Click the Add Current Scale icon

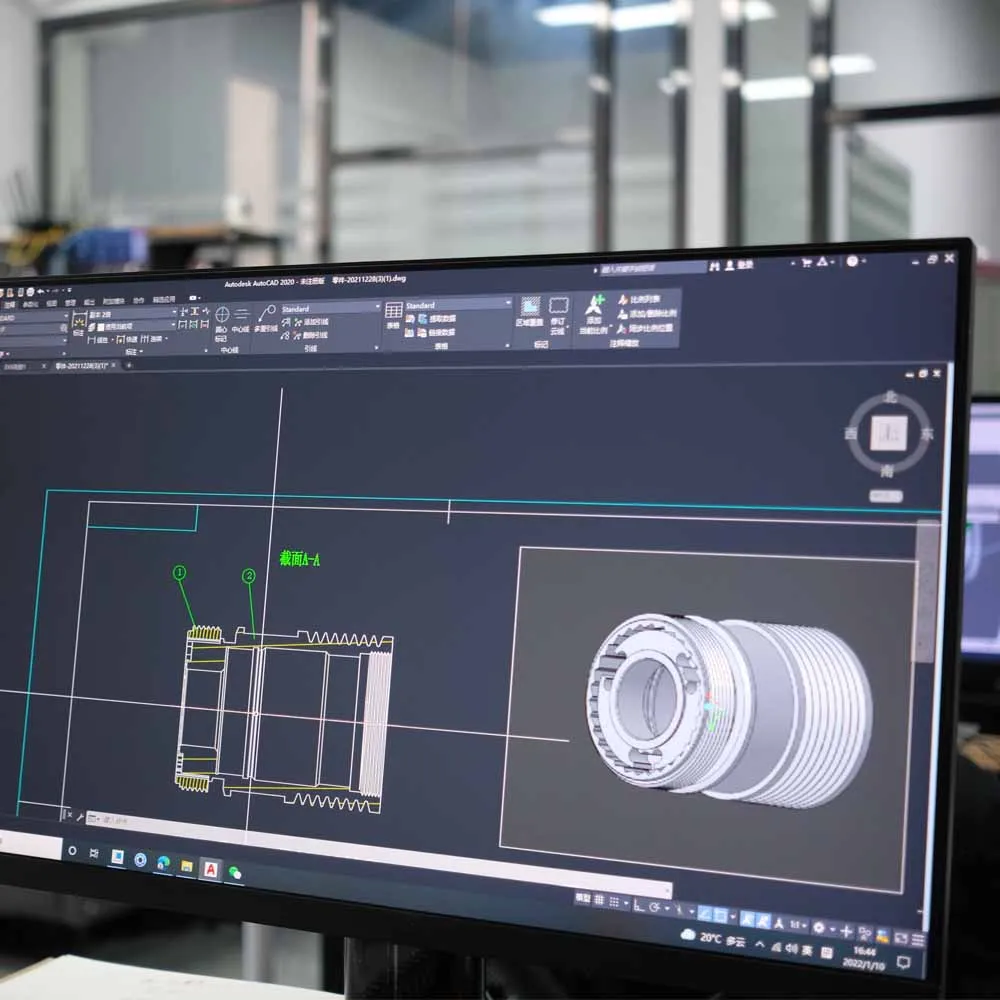click(594, 313)
